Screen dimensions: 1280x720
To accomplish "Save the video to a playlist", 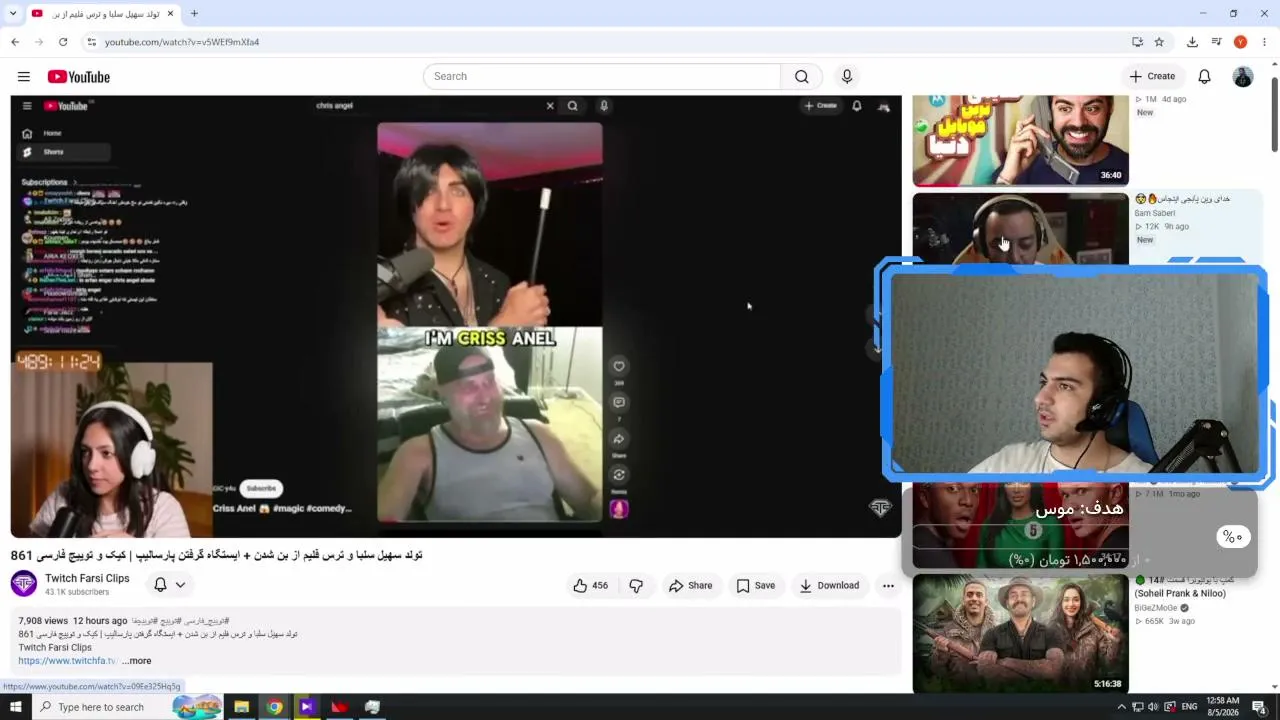I will 756,586.
